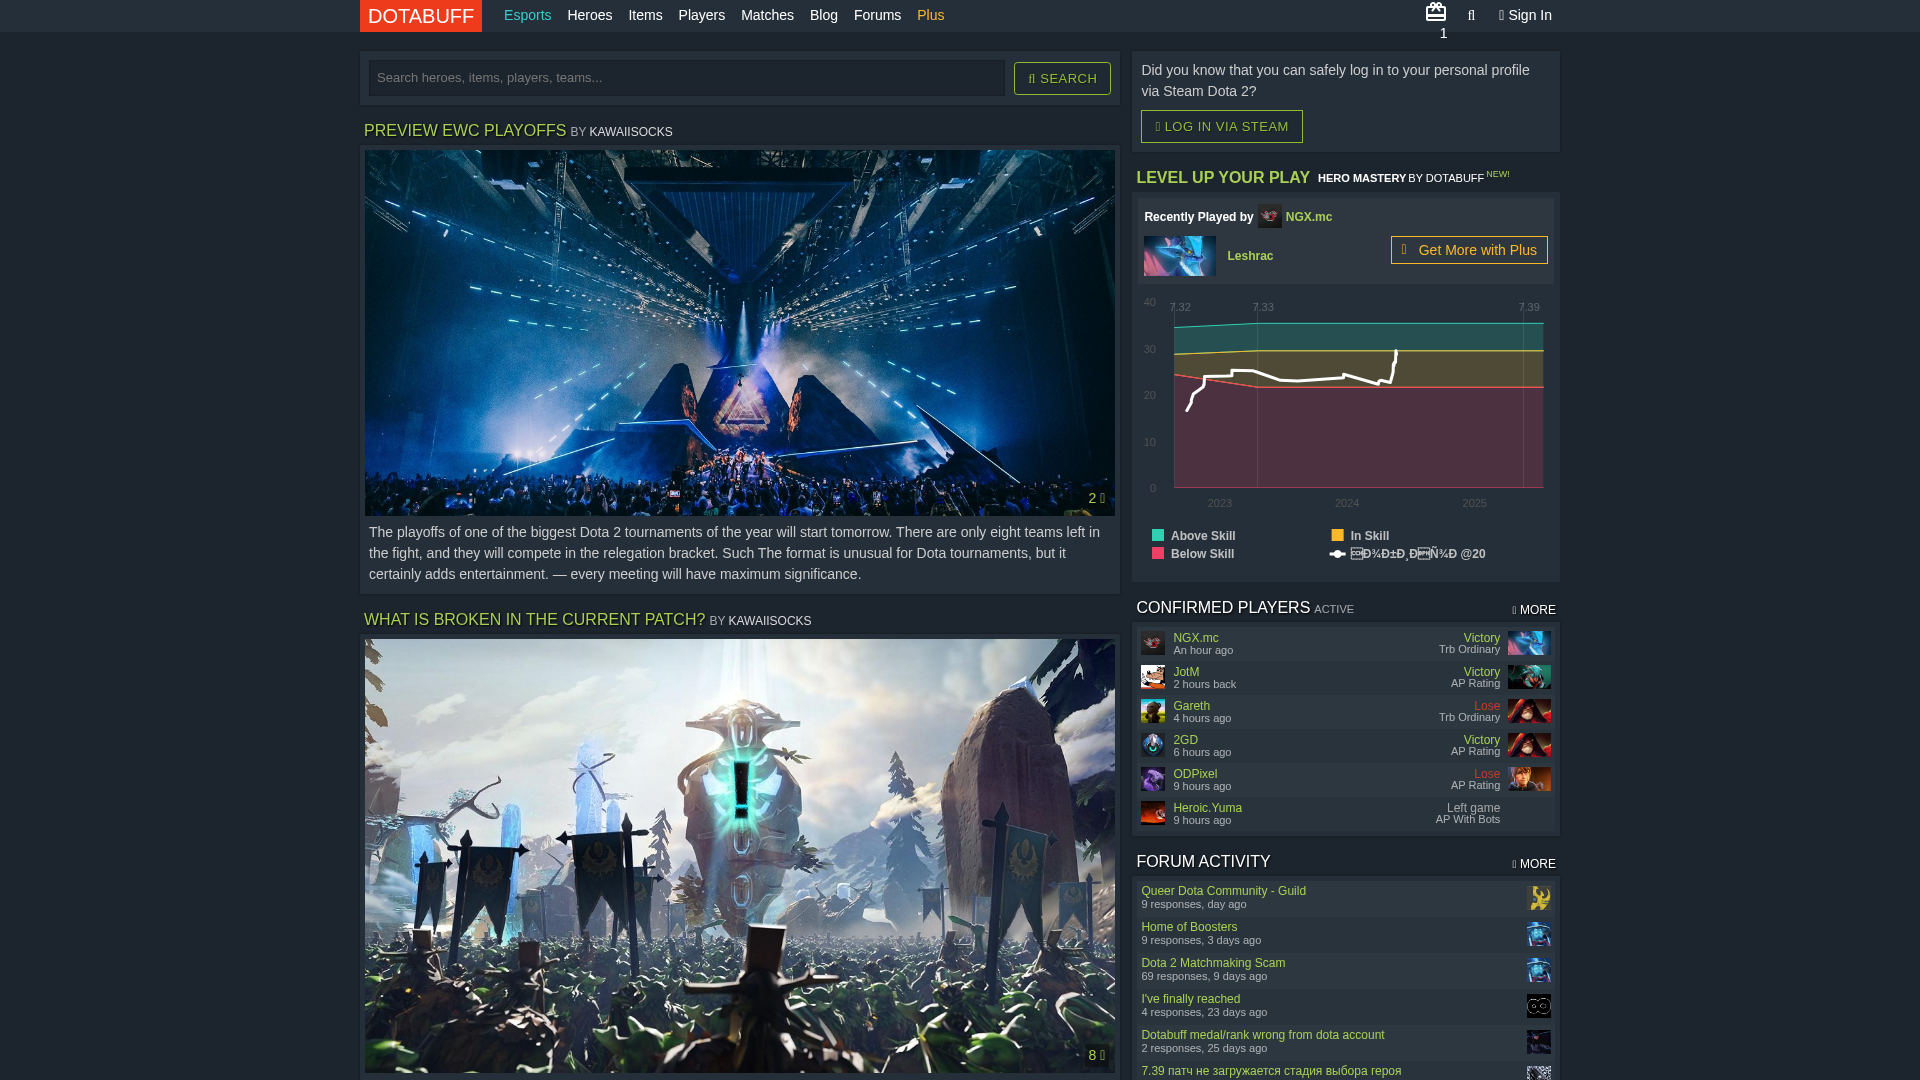
Task: Open the Esports menu
Action: (527, 15)
